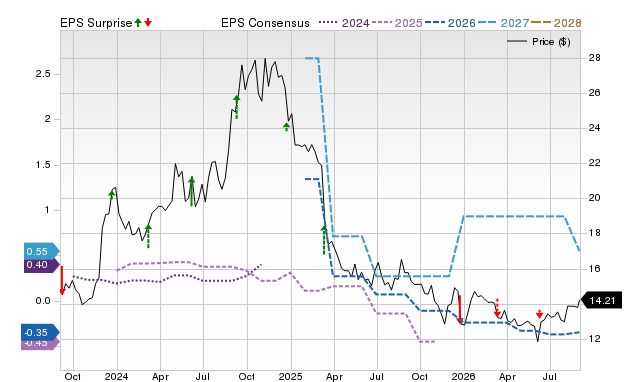640x382 pixels.
Task: Select the red miss arrow before Oct 2023
Action: pos(62,280)
